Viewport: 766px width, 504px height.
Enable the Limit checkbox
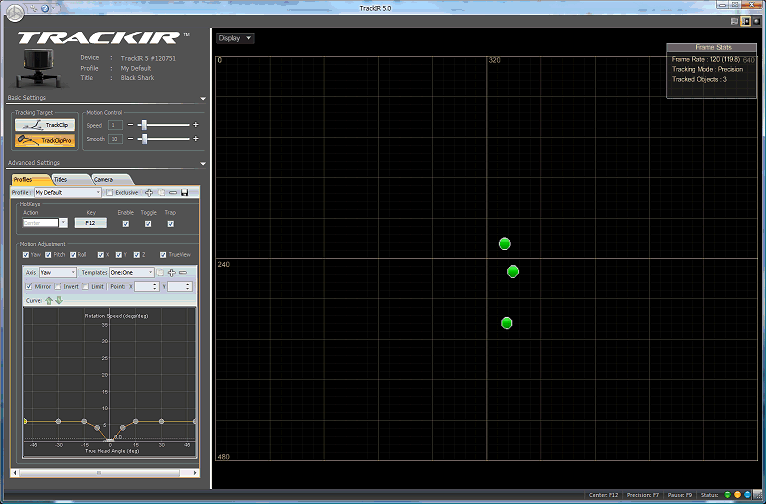[85, 286]
